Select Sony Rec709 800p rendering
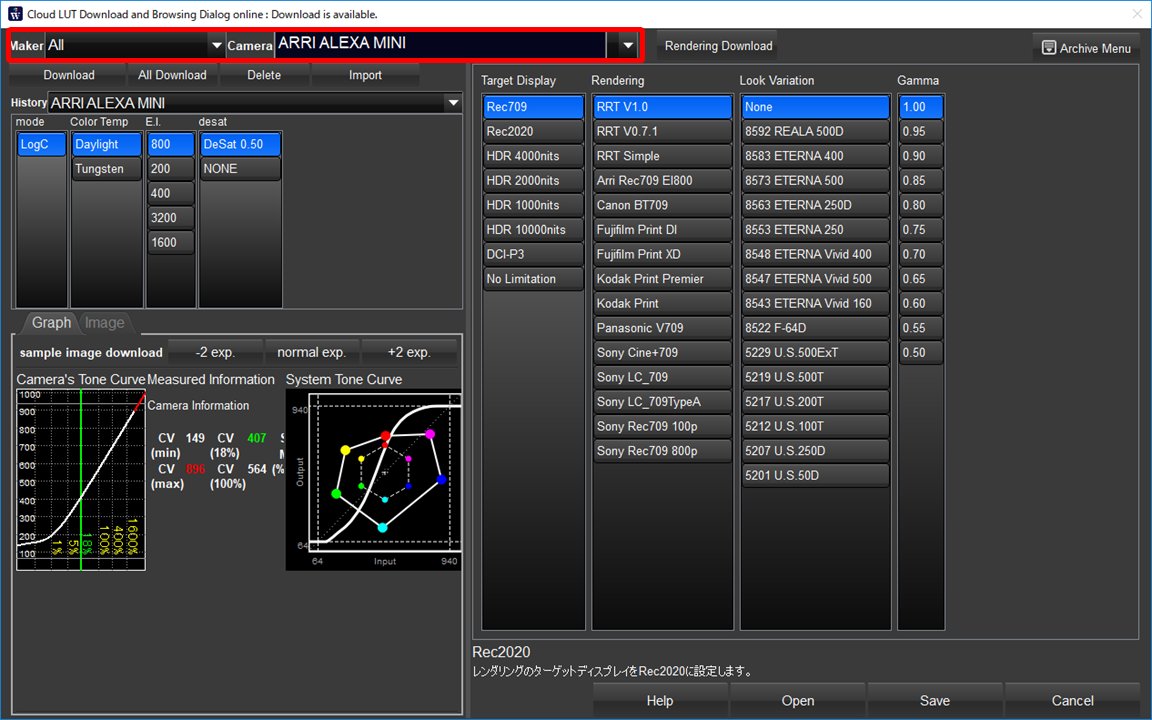The width and height of the screenshot is (1152, 720). tap(663, 451)
